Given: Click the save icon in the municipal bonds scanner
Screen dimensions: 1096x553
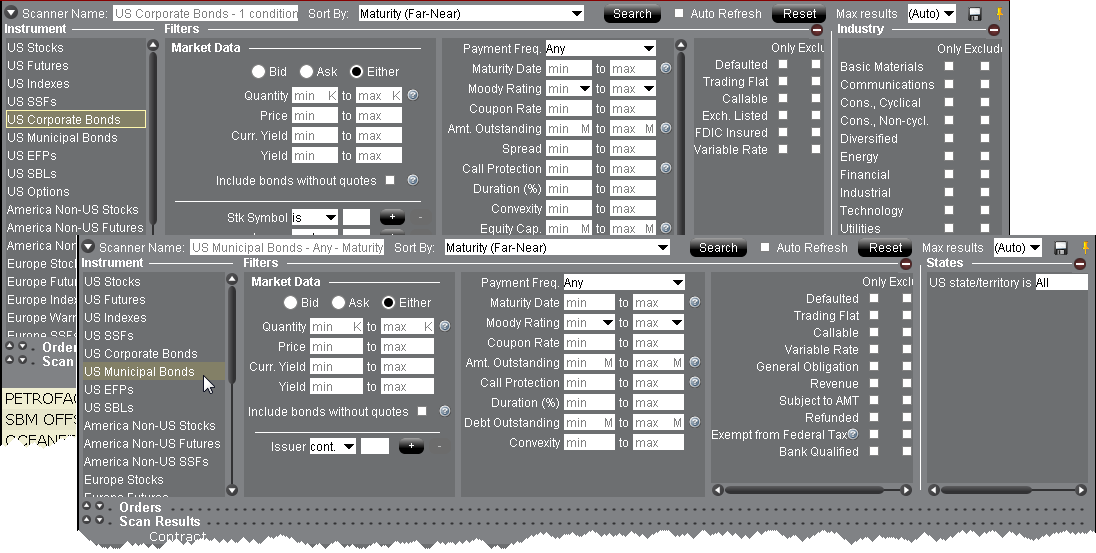Looking at the screenshot, I should pyautogui.click(x=1060, y=248).
